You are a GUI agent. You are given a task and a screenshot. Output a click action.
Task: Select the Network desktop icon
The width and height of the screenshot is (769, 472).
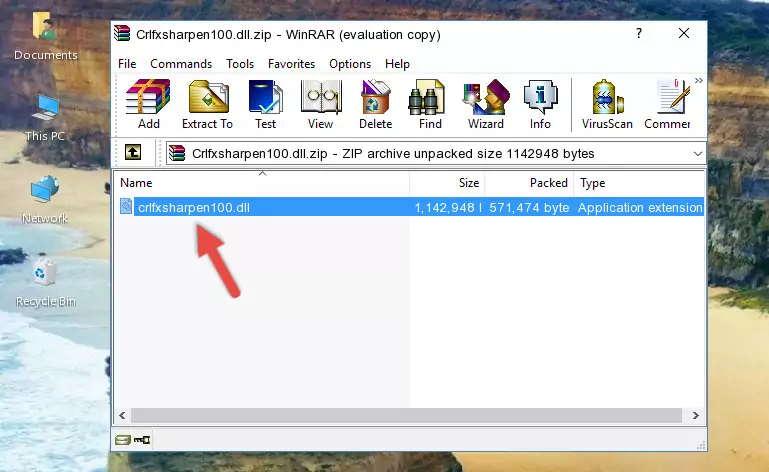pos(45,200)
